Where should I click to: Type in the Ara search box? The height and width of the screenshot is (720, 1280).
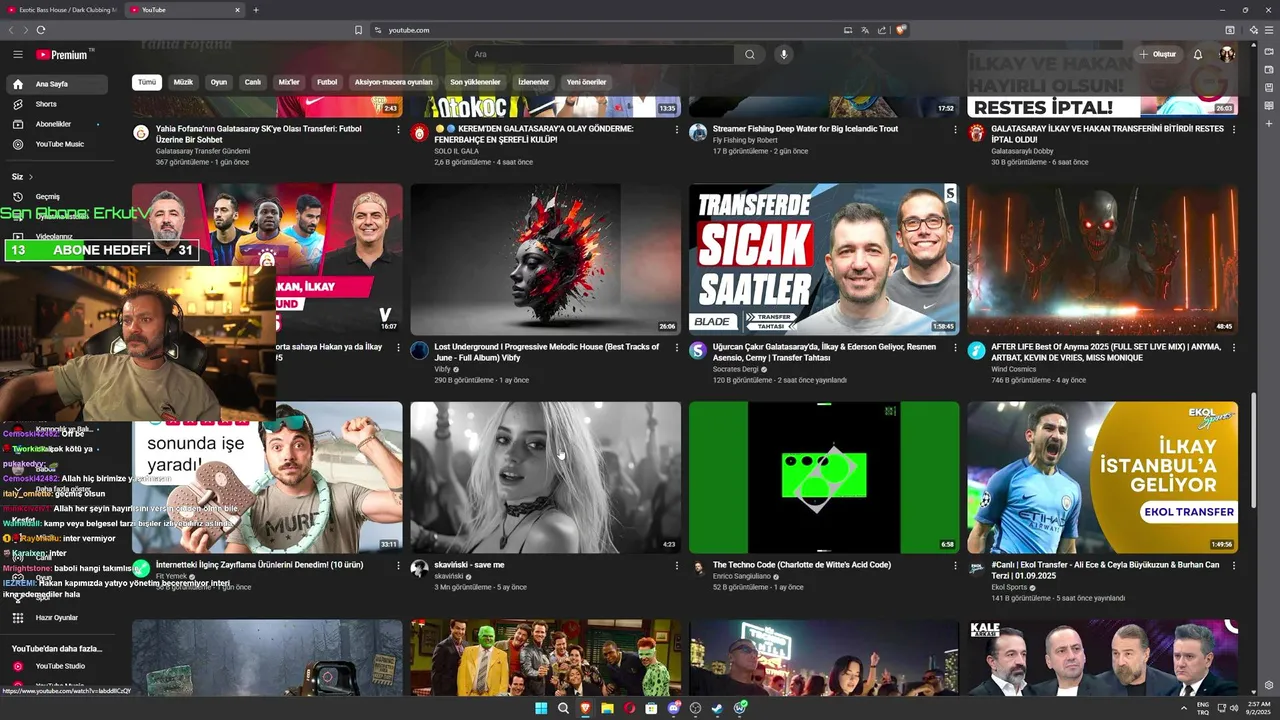coord(600,54)
